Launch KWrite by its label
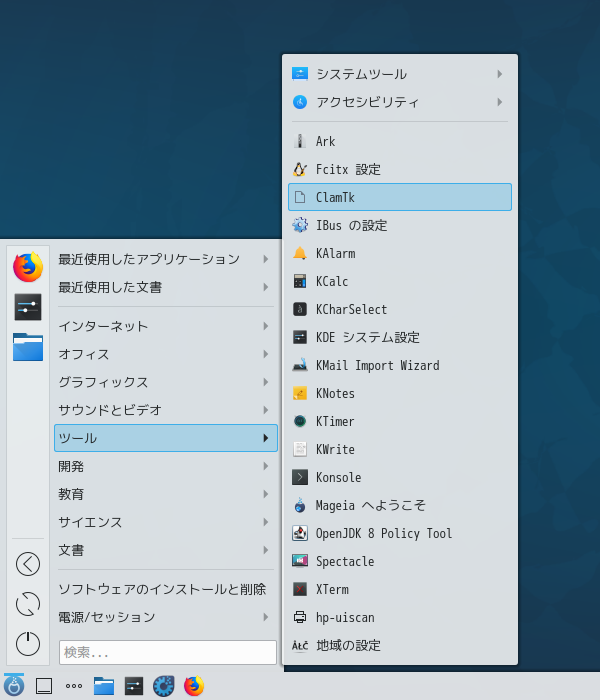Image resolution: width=600 pixels, height=700 pixels. [x=335, y=449]
